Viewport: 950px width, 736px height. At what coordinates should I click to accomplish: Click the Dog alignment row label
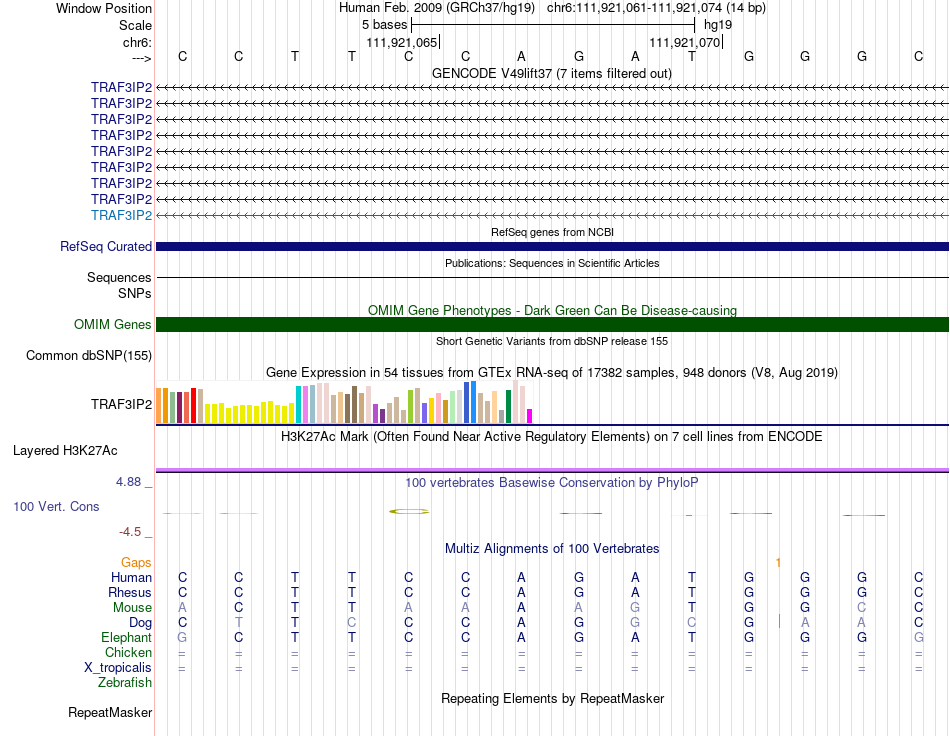click(140, 623)
